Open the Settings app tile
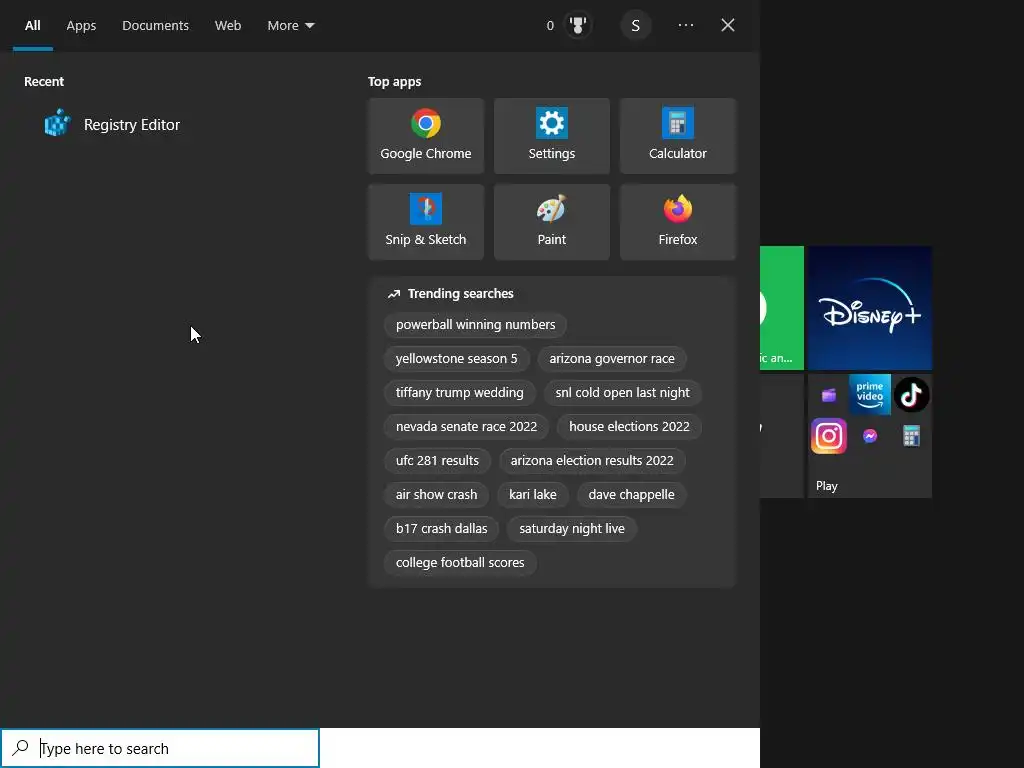Viewport: 1024px width, 768px height. pos(552,136)
